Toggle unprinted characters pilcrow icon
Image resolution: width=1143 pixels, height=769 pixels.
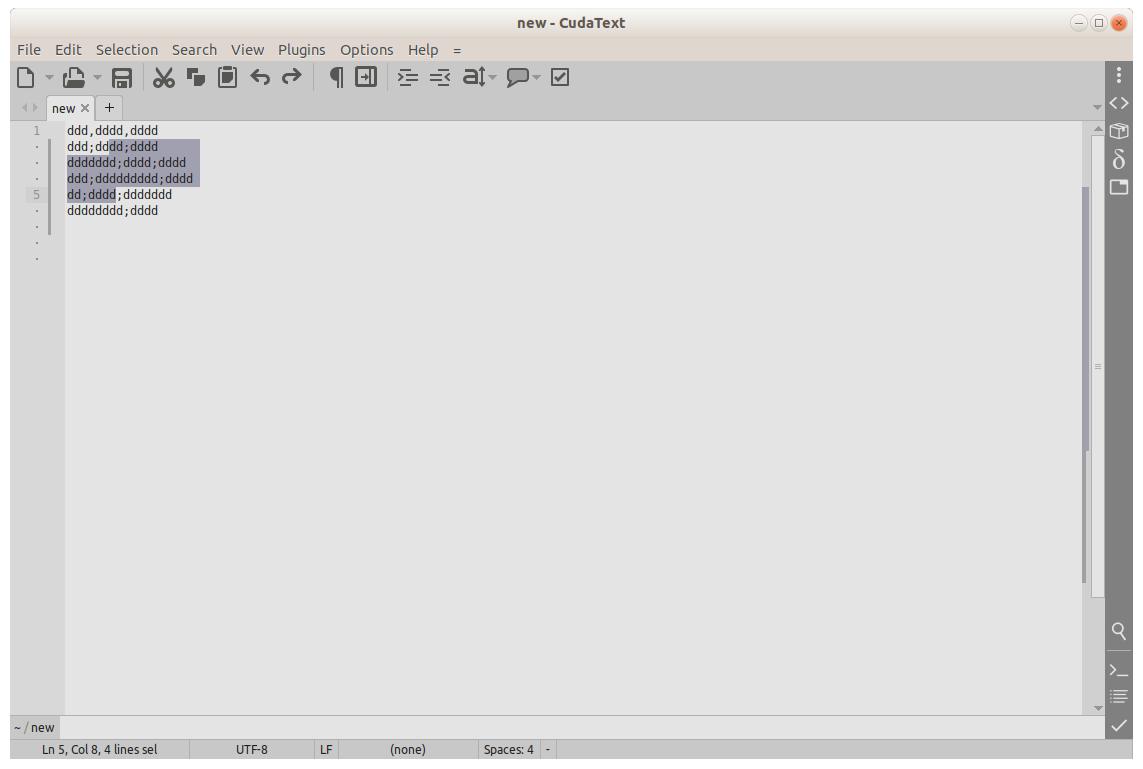[336, 78]
